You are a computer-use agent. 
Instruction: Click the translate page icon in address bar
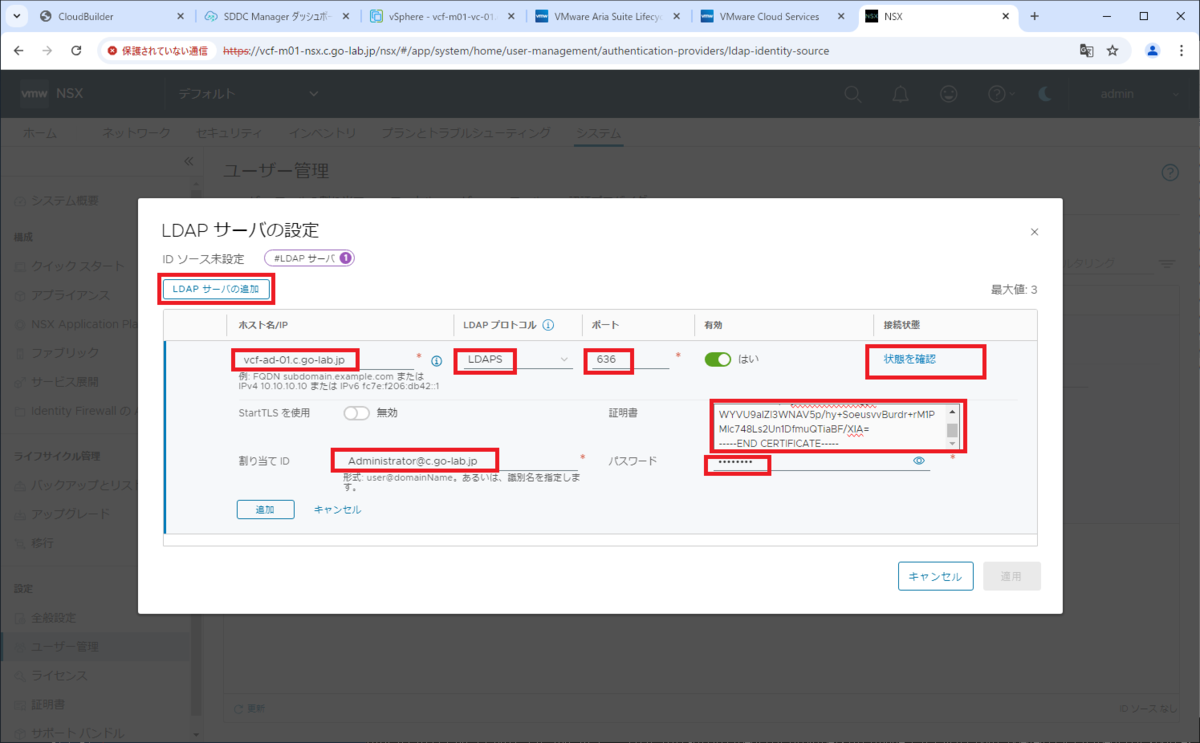point(1086,50)
